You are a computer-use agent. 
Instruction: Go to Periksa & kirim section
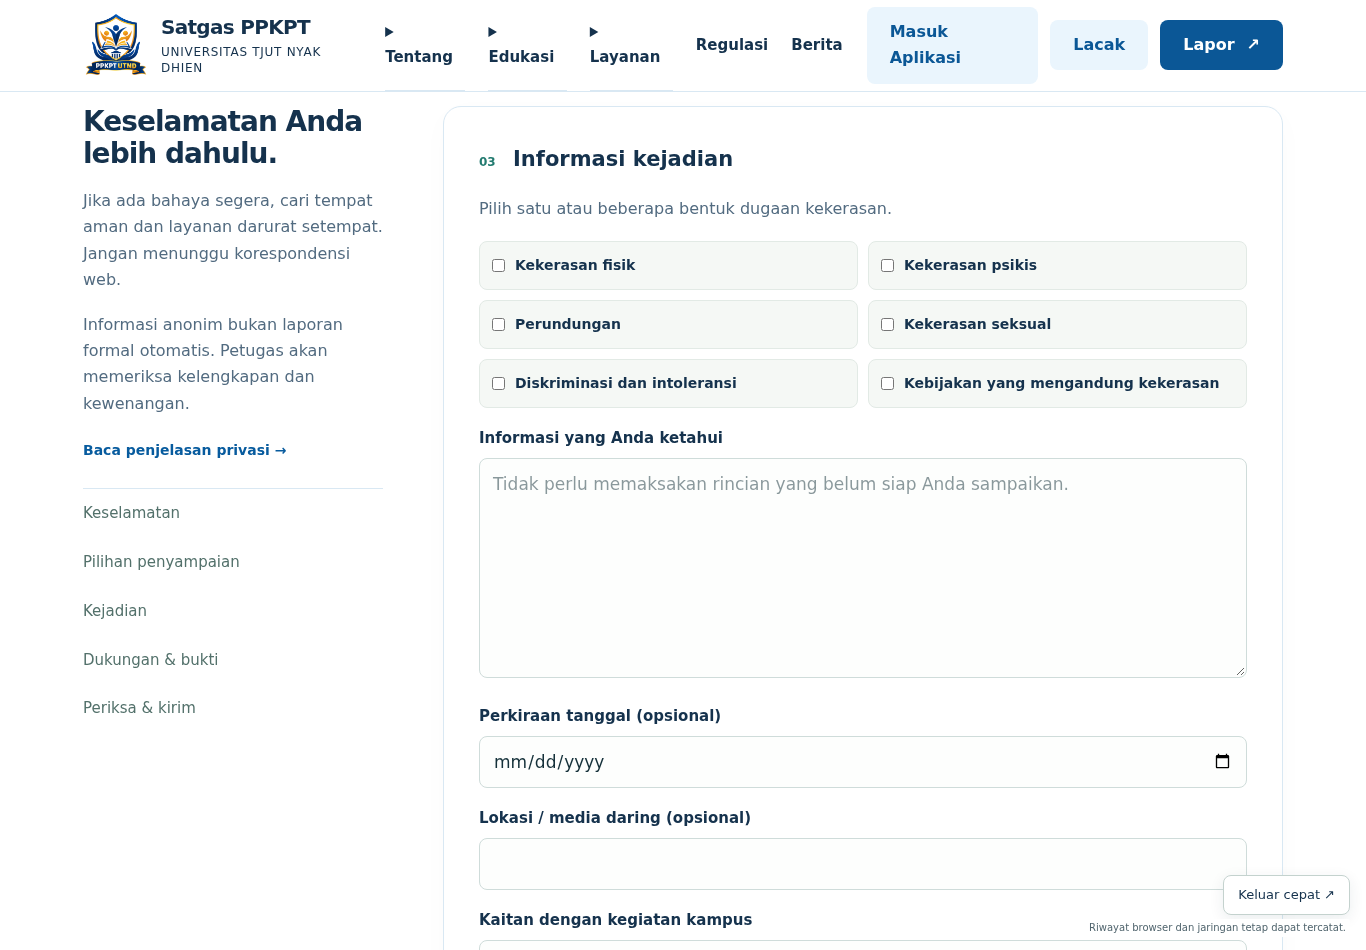tap(139, 708)
